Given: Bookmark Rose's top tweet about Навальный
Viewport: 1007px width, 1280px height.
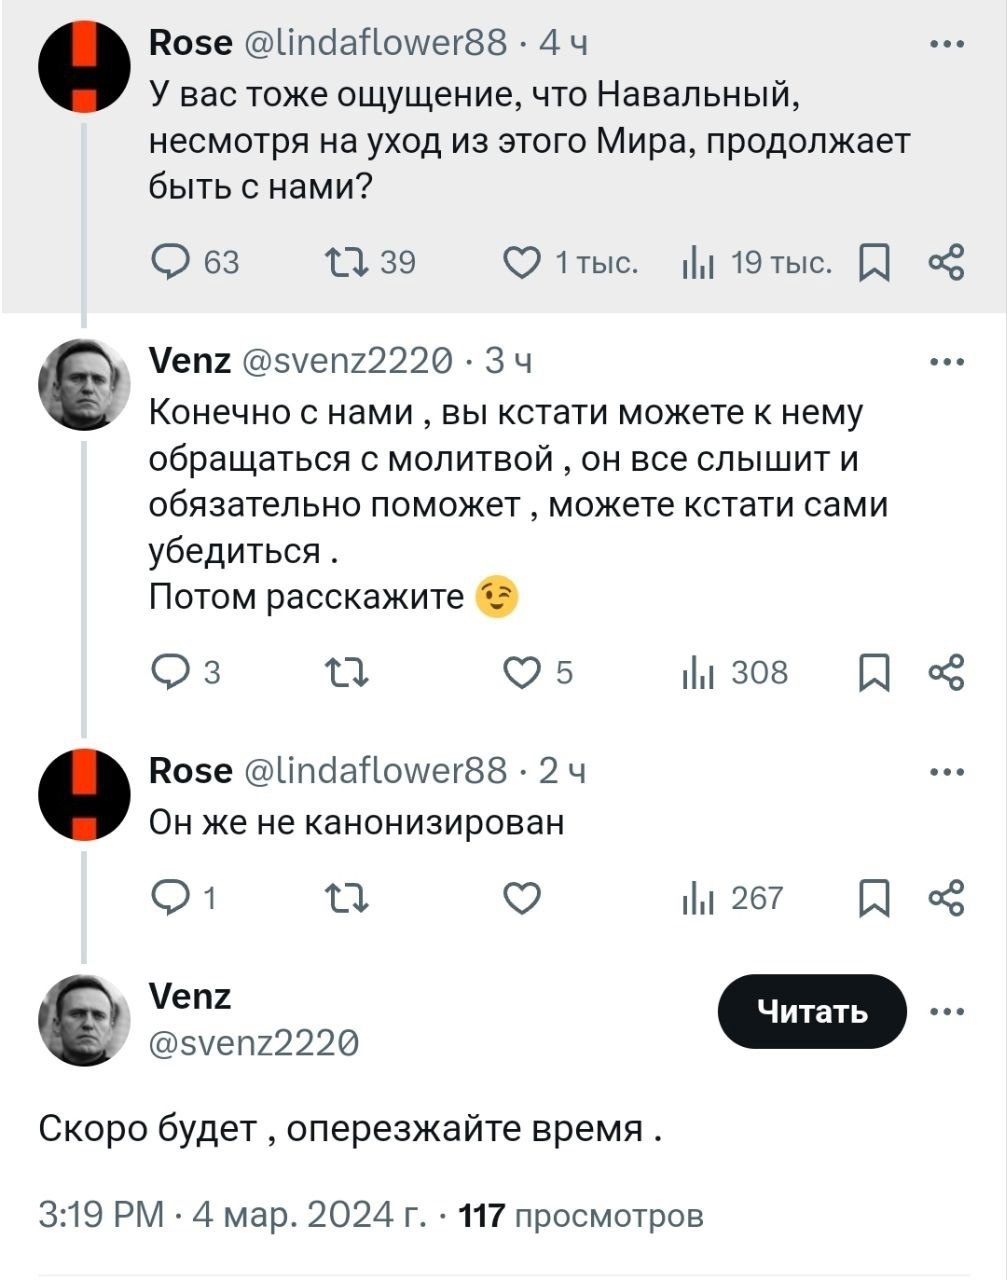Looking at the screenshot, I should 873,263.
